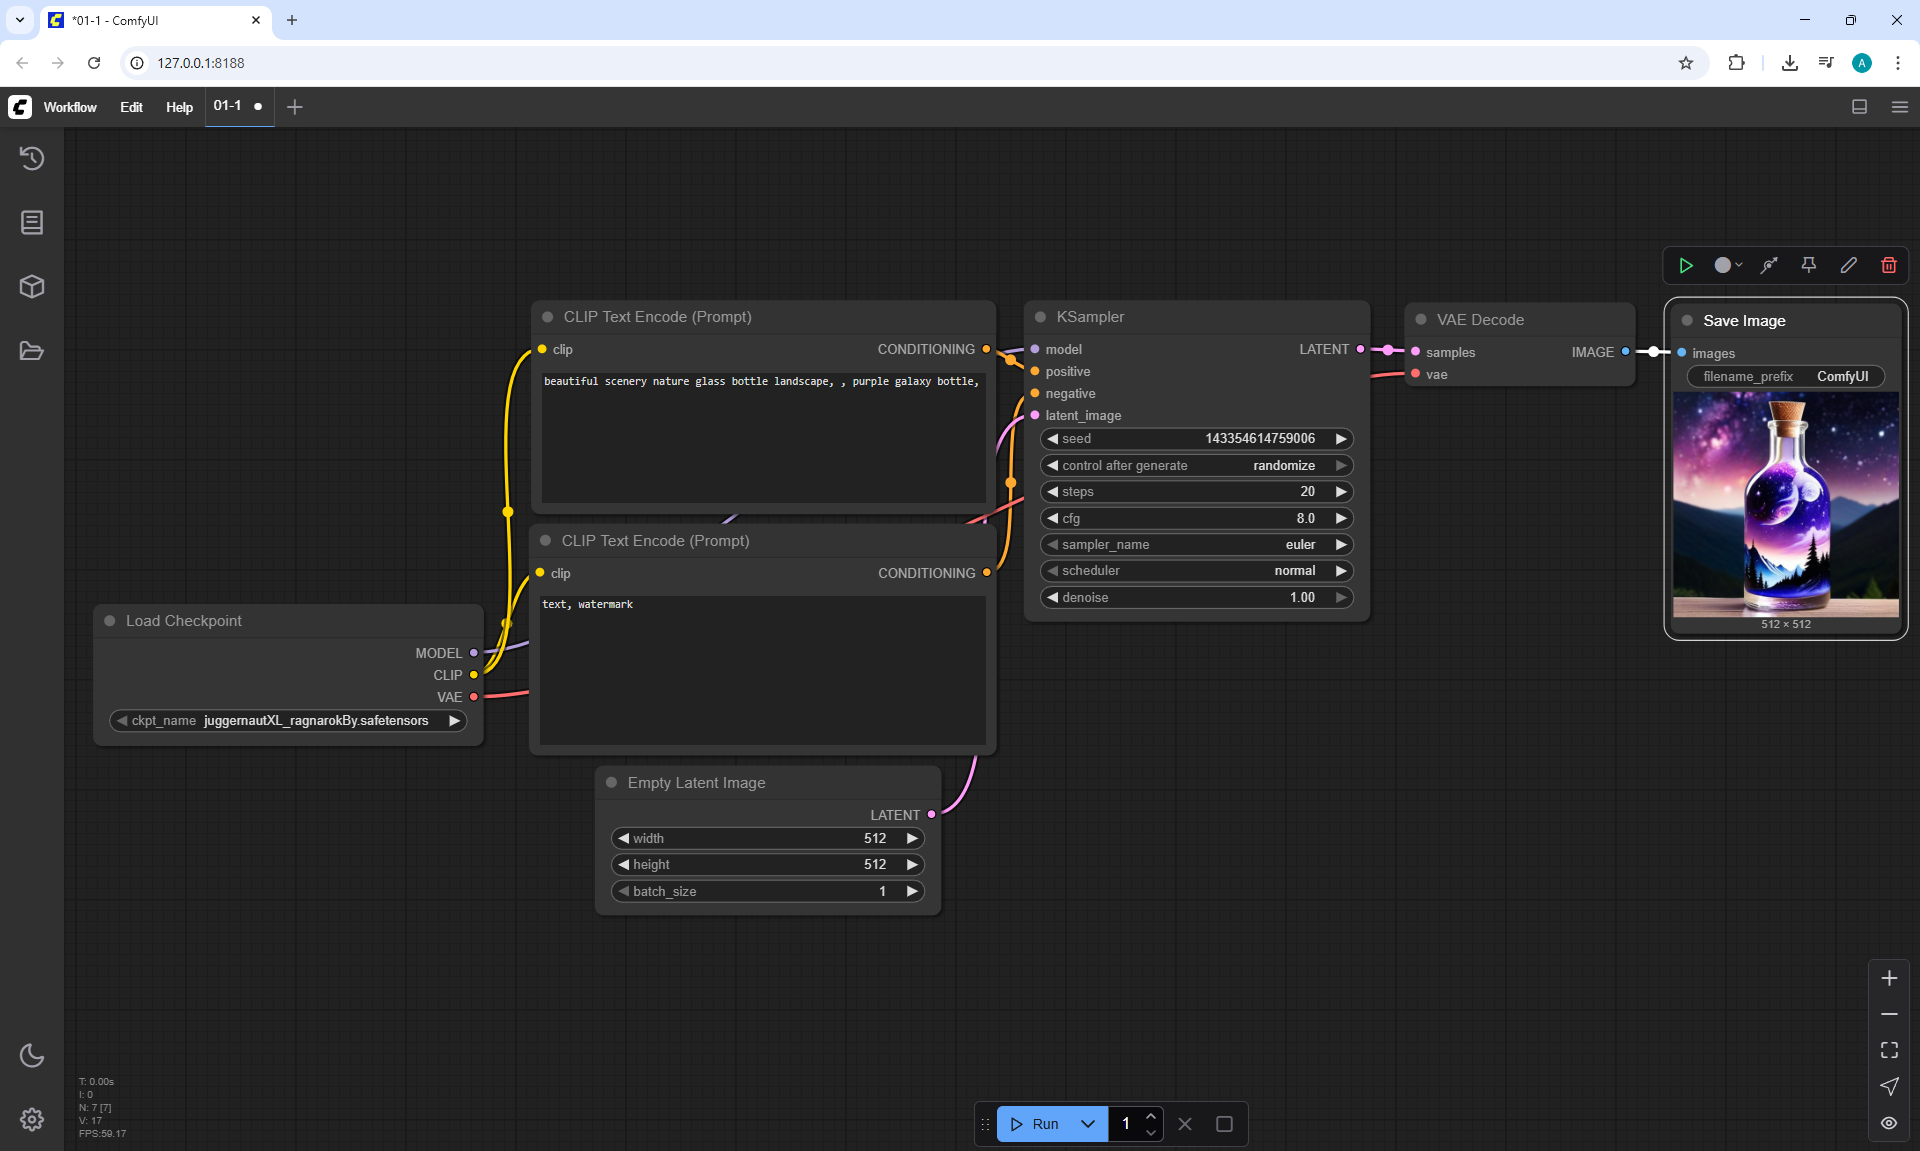Screen dimensions: 1920x1151
Task: Collapse the KSampler node via its dot
Action: click(x=1040, y=317)
